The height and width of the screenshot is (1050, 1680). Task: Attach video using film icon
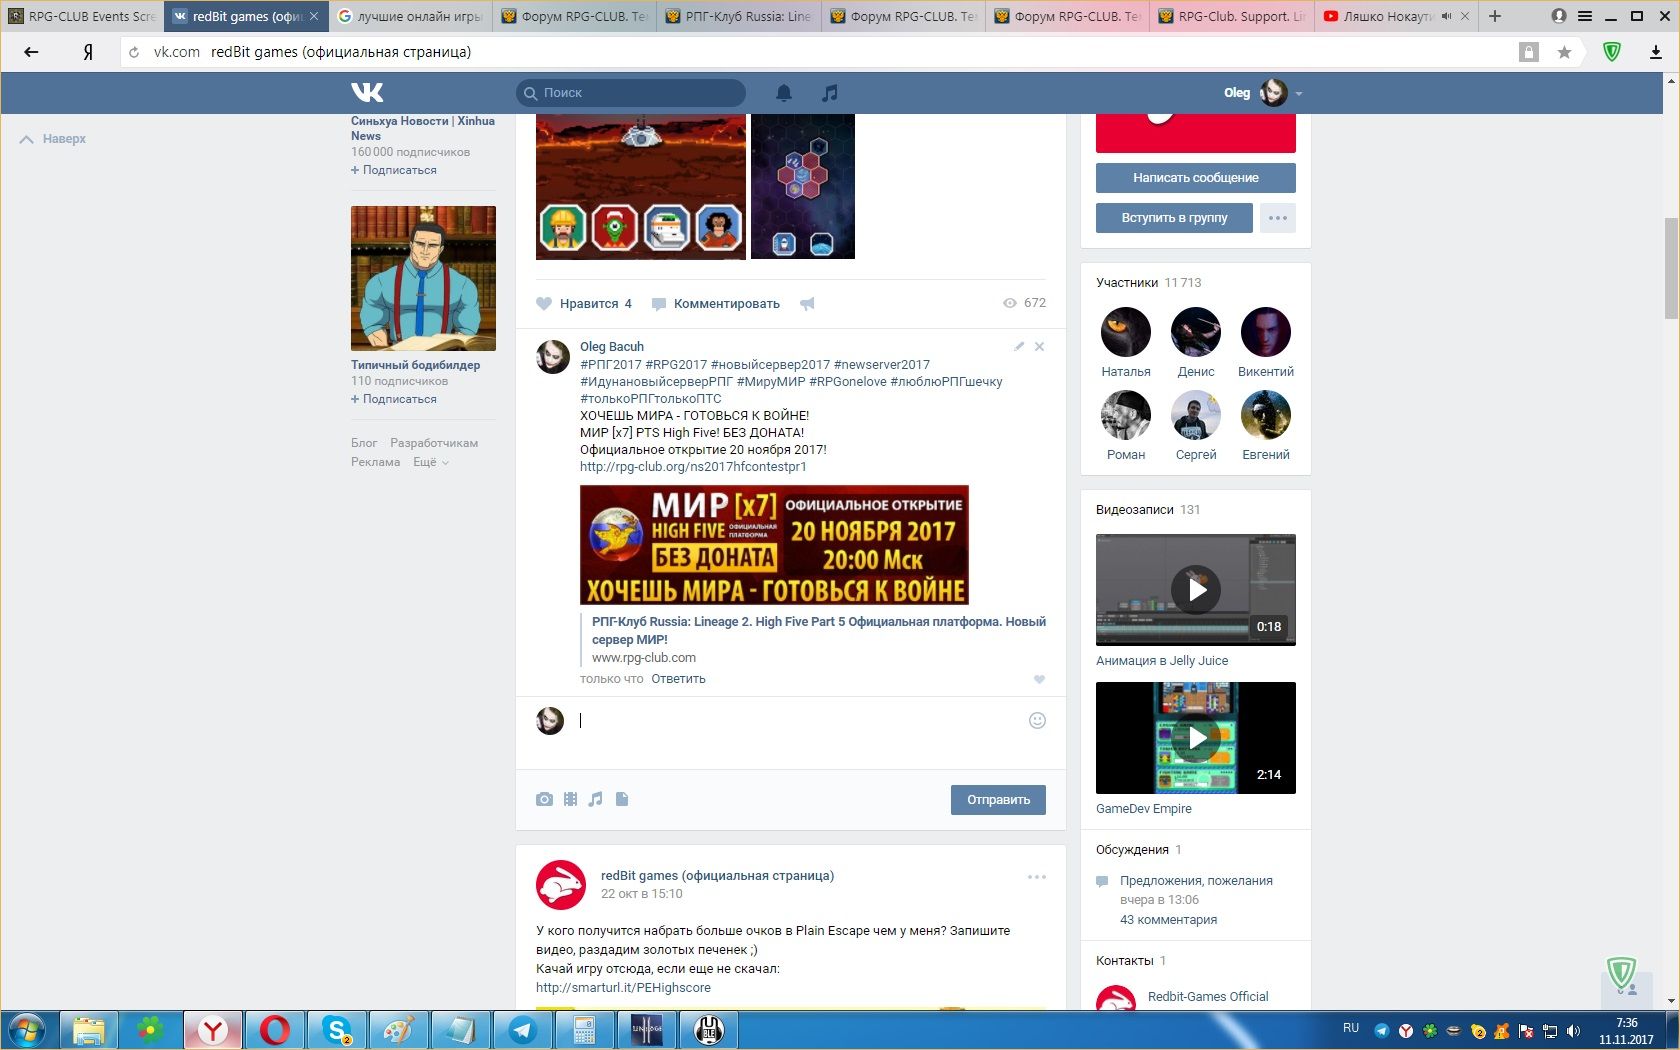tap(570, 799)
